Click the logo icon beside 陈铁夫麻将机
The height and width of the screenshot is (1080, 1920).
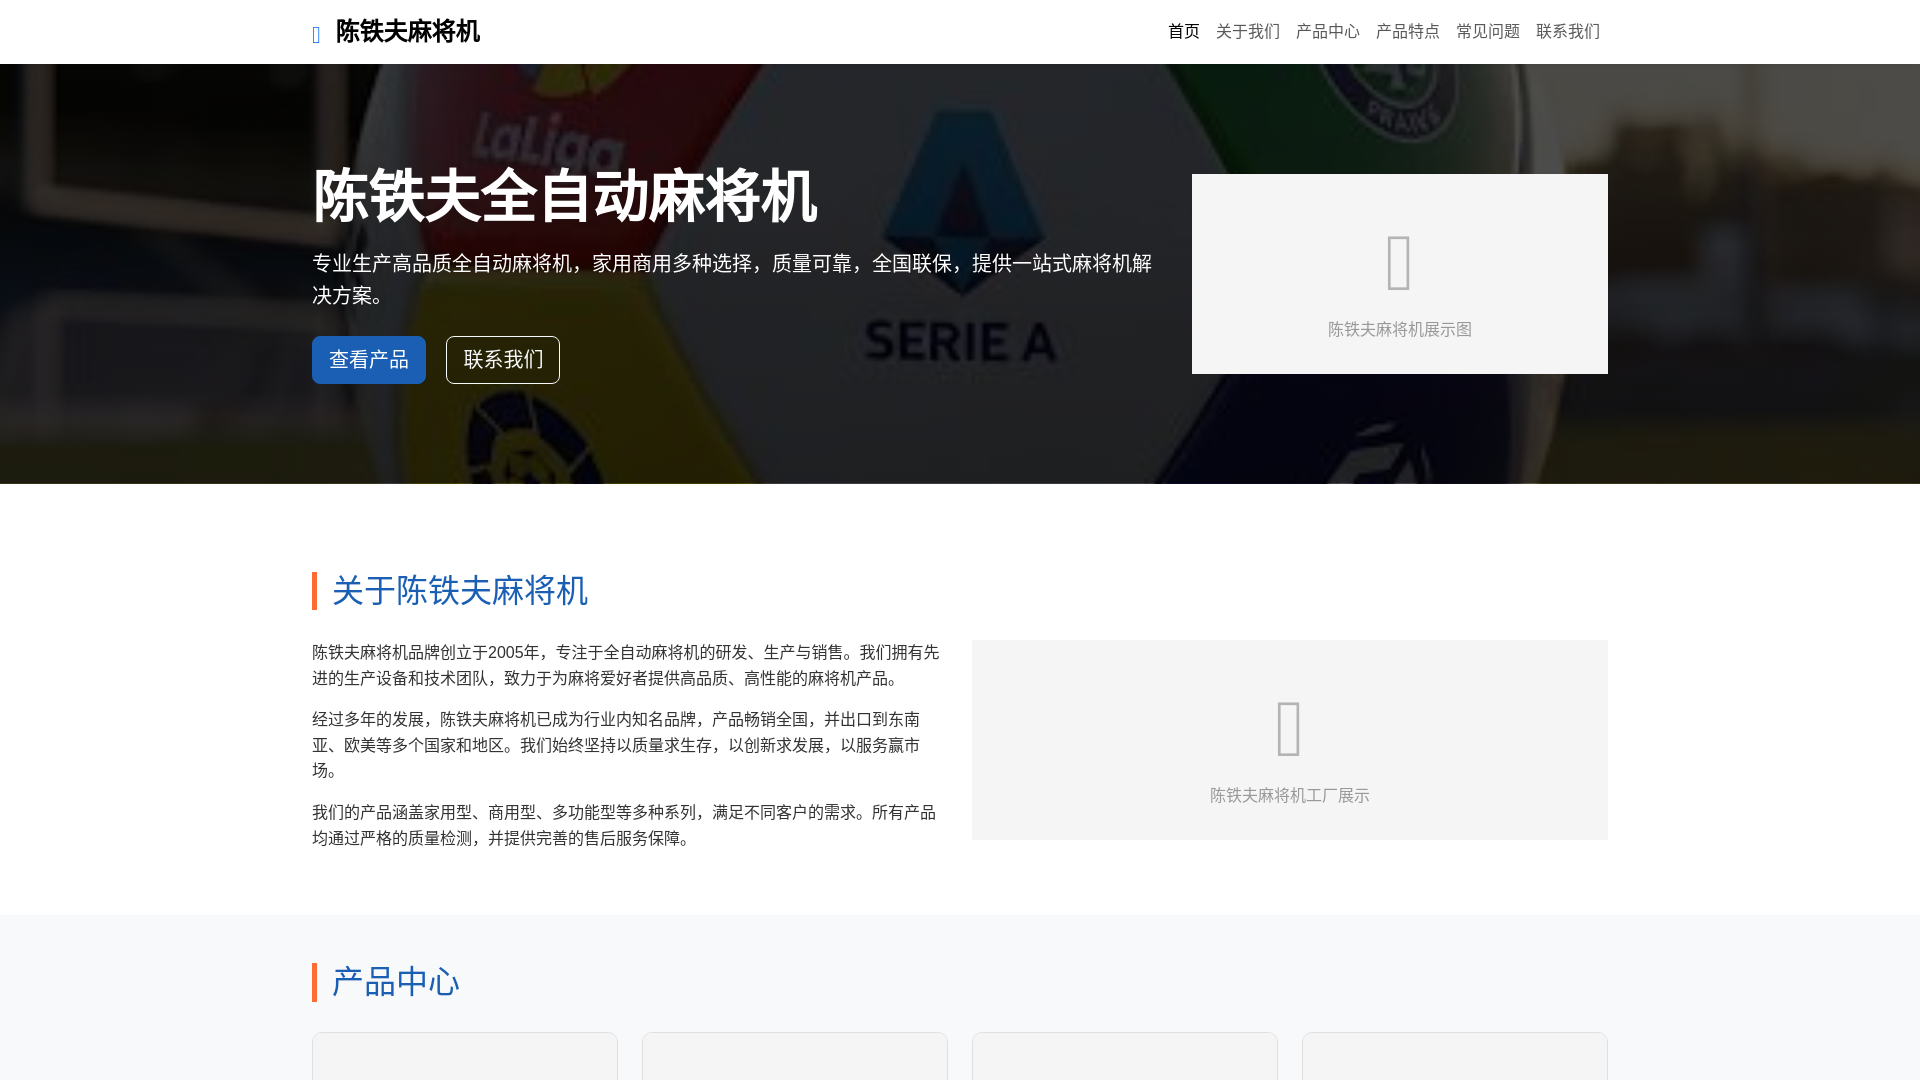point(317,35)
